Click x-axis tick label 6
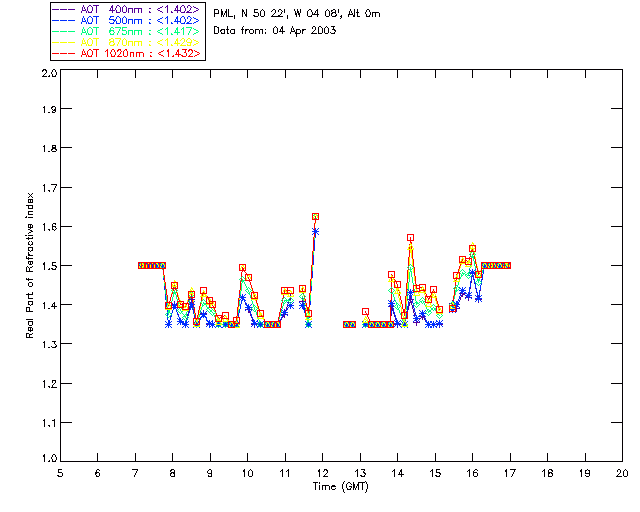The height and width of the screenshot is (512, 640). (98, 473)
